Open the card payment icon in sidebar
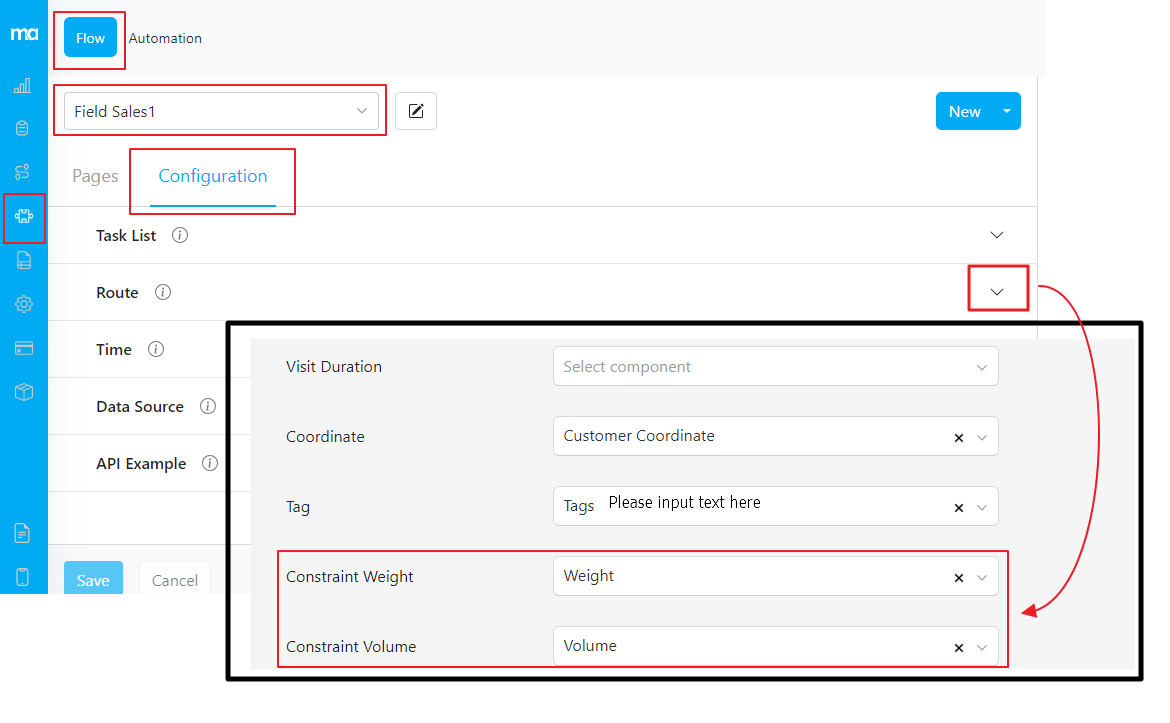 coord(22,347)
